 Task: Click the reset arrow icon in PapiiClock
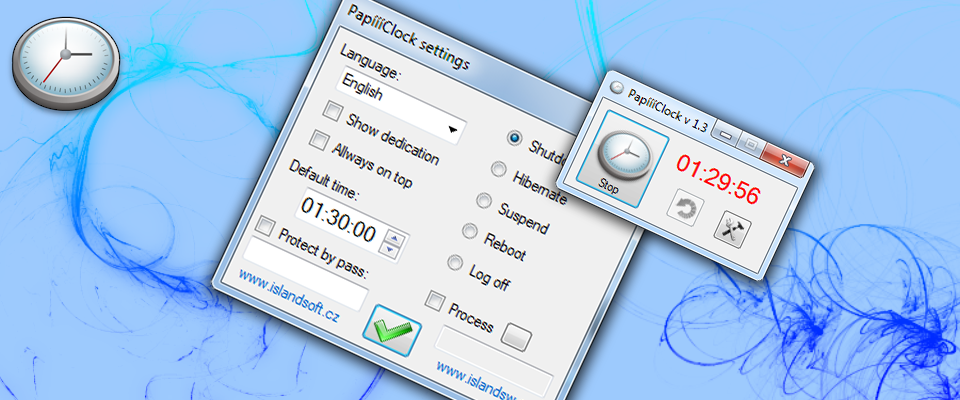685,208
